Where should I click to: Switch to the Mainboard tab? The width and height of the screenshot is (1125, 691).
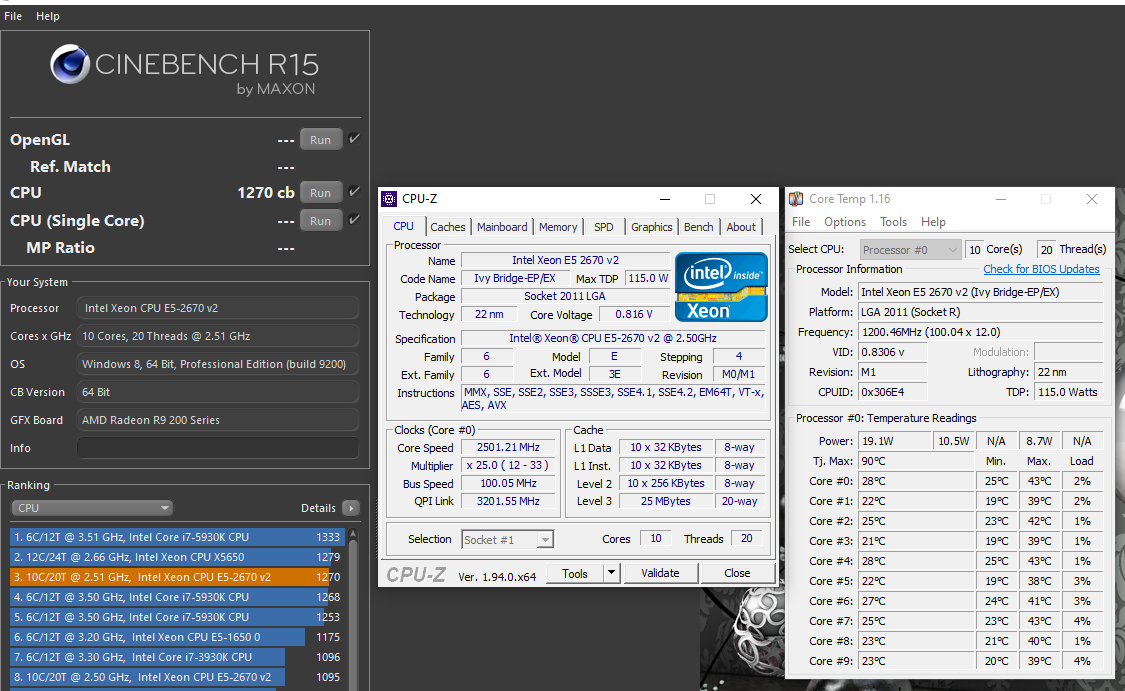tap(502, 227)
